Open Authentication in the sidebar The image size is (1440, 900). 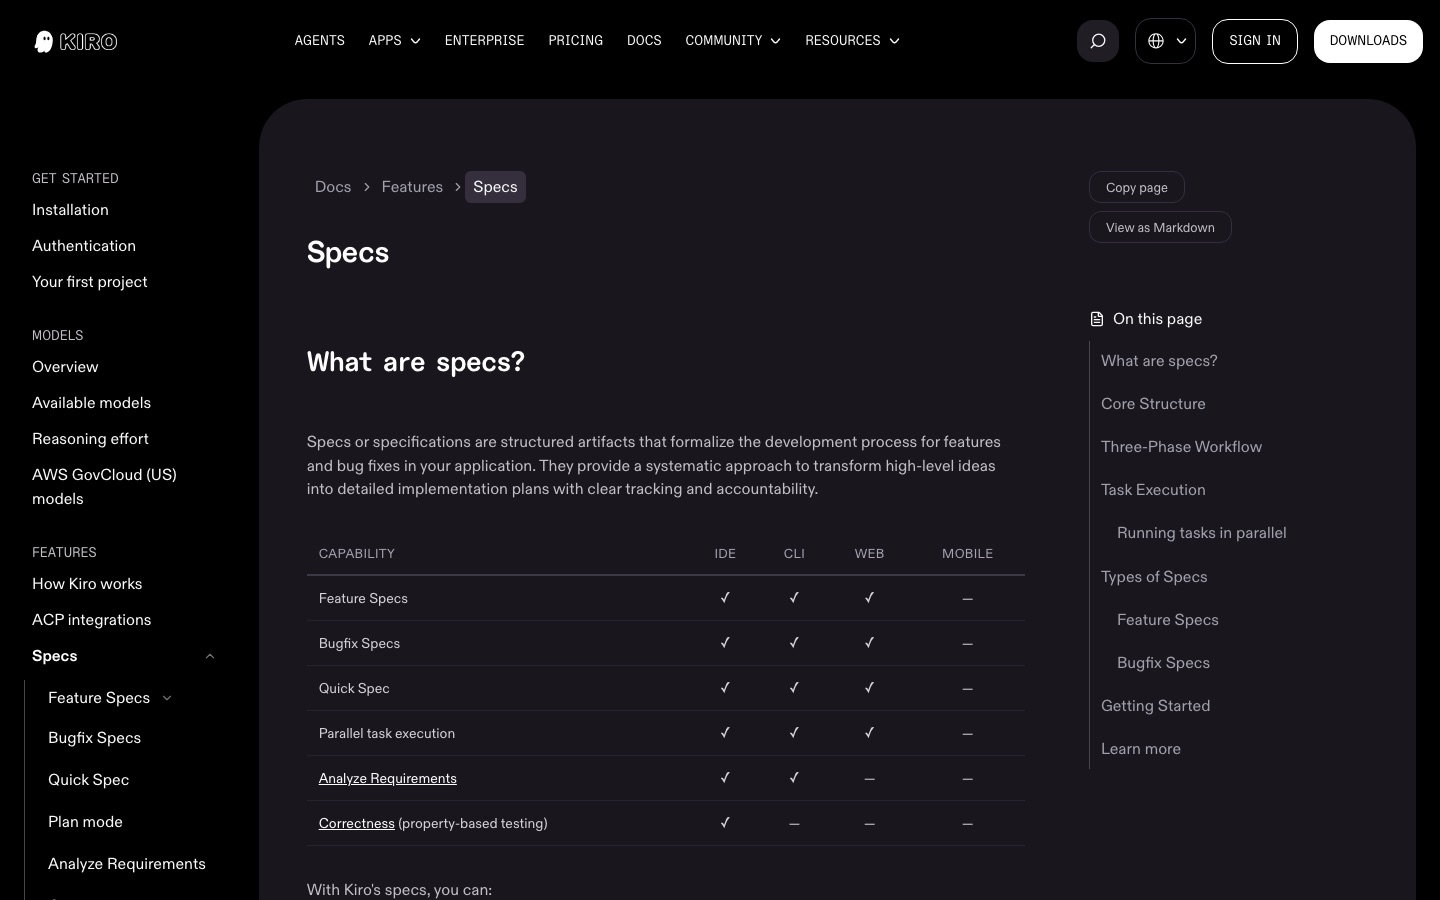(x=84, y=246)
